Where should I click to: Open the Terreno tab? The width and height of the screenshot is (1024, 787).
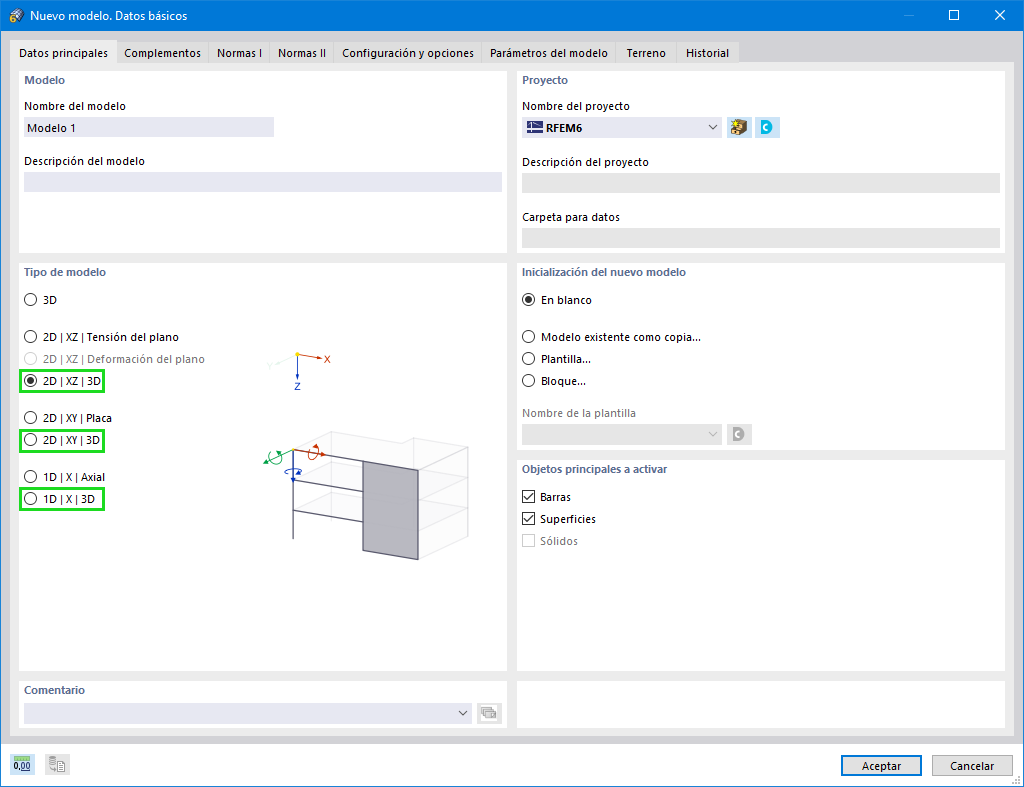(645, 52)
